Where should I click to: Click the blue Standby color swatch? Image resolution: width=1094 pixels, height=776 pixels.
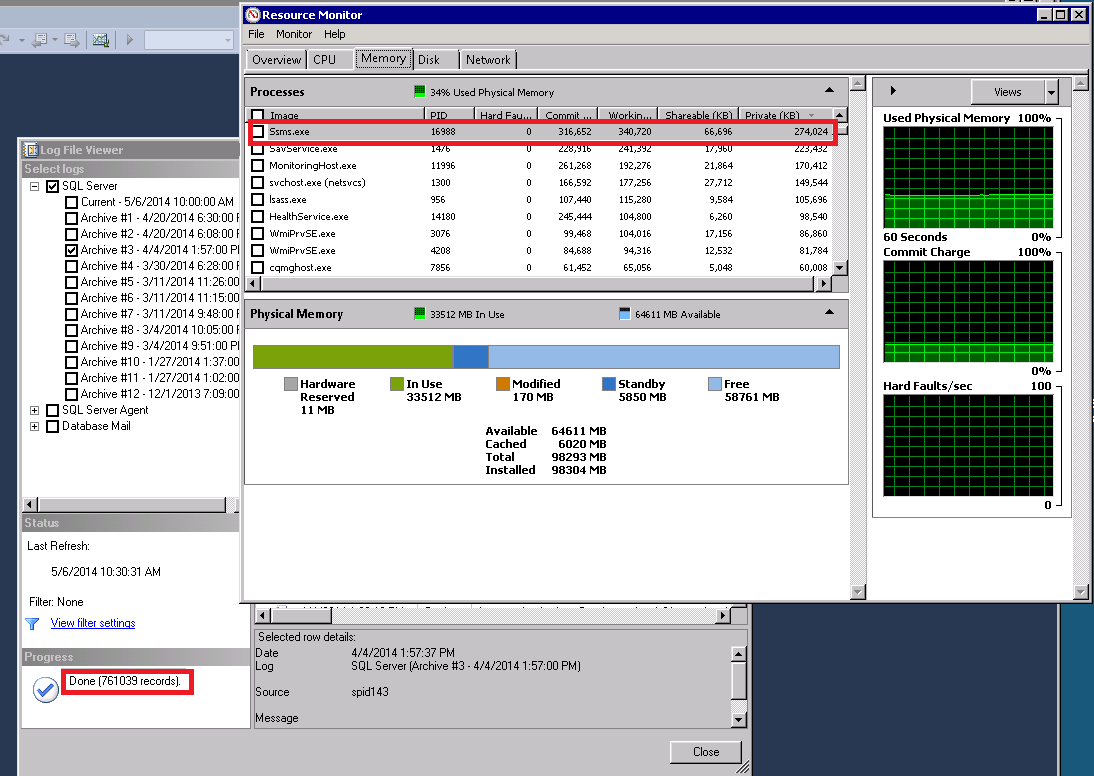click(608, 384)
